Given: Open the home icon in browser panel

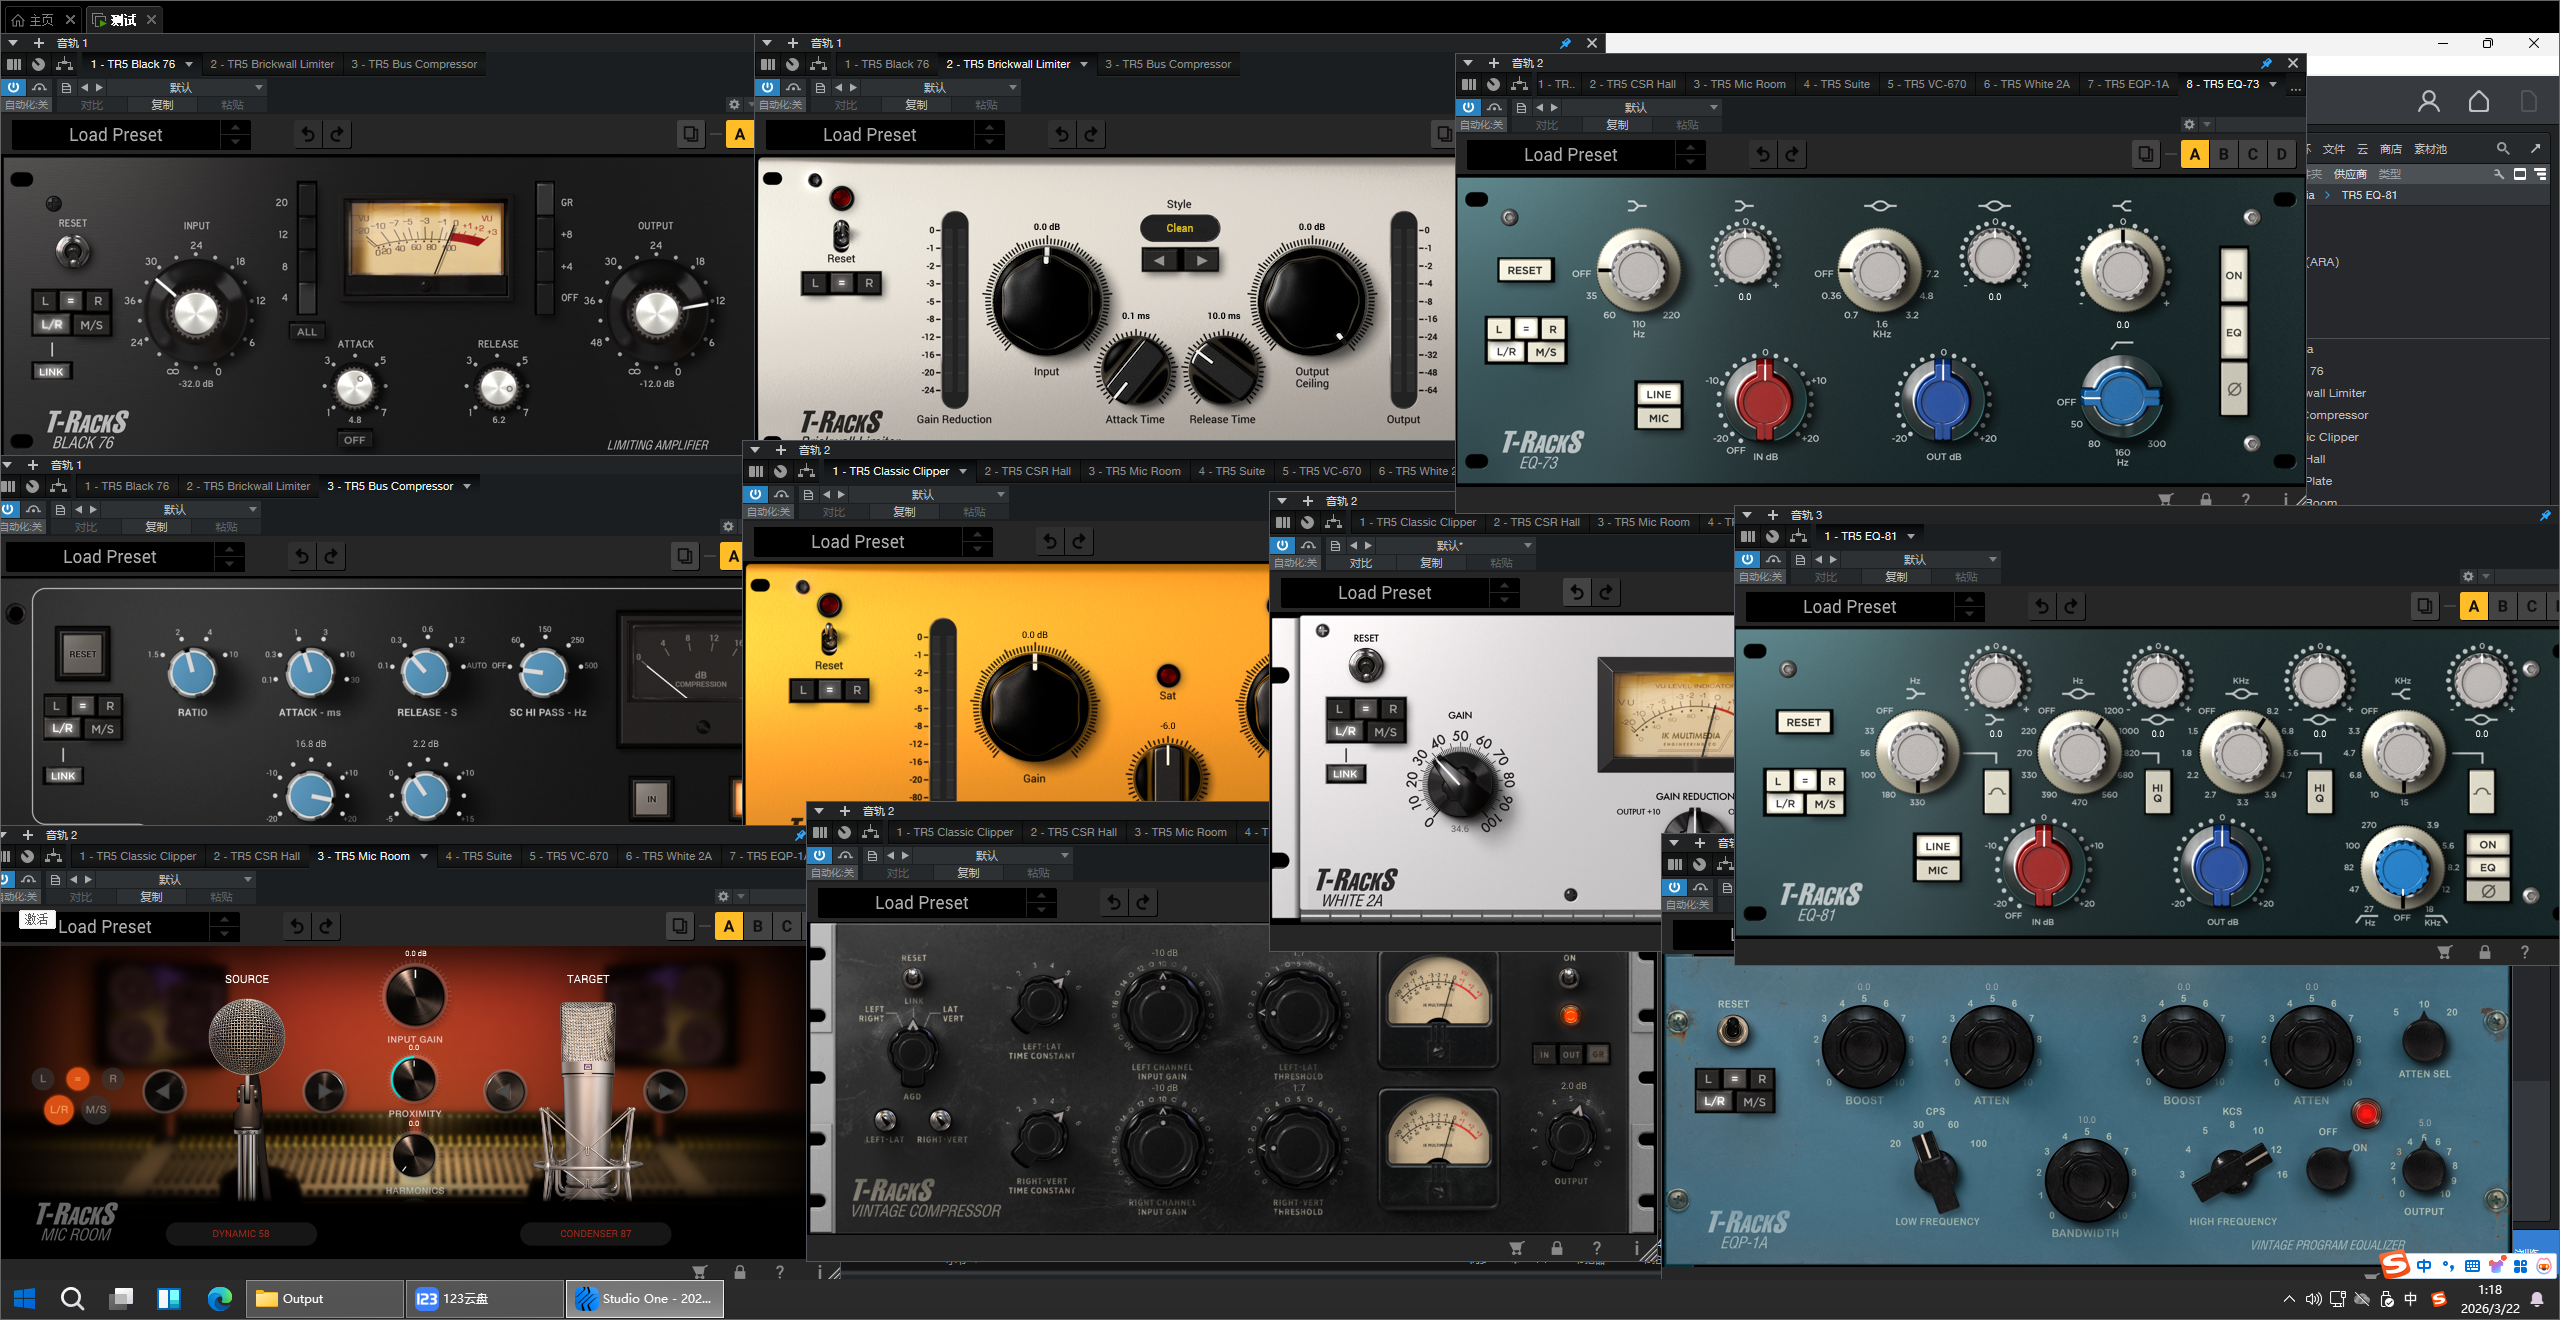Looking at the screenshot, I should pos(2478,102).
